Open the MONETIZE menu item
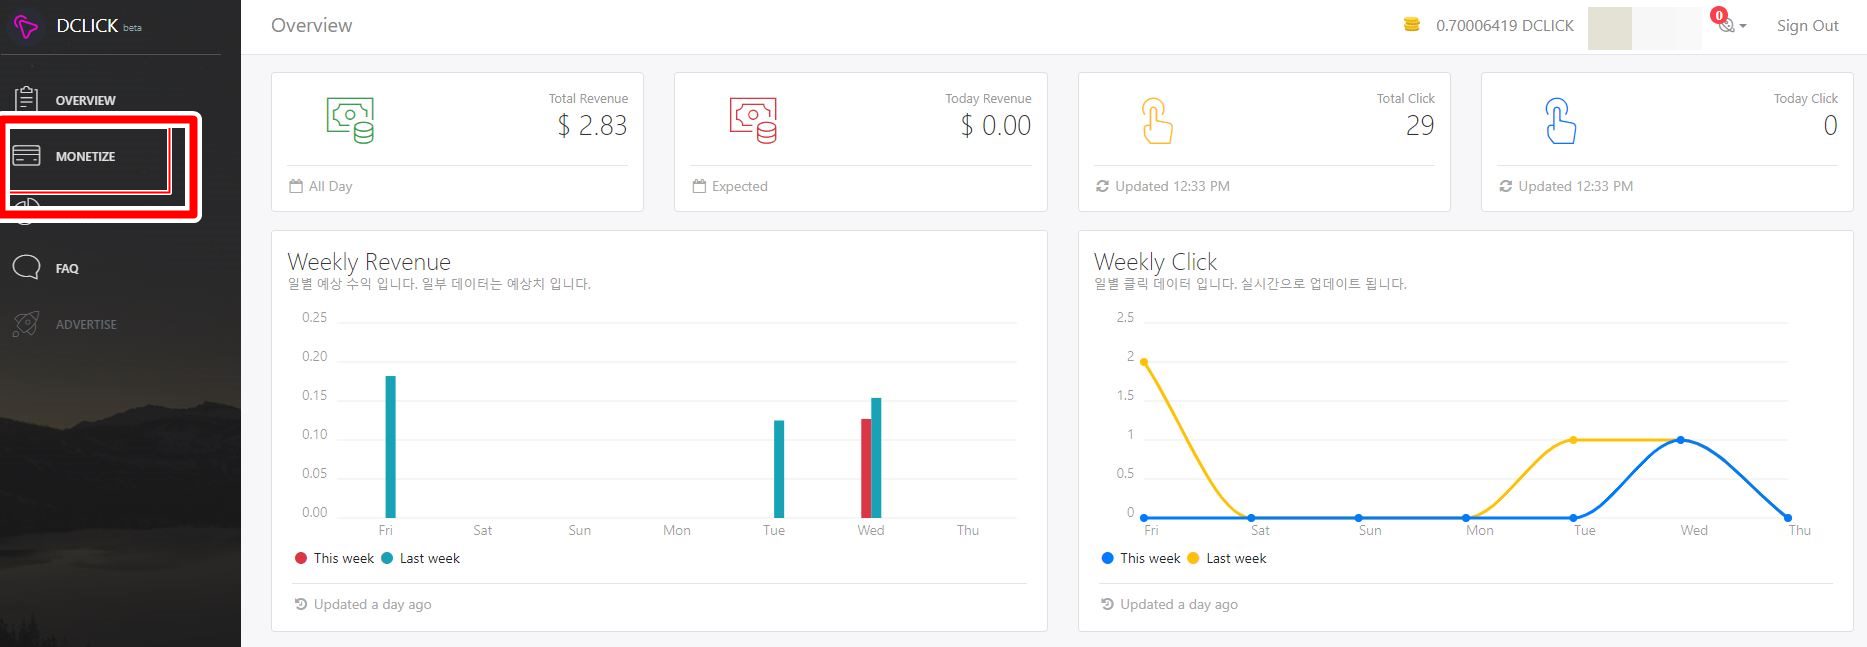 (86, 156)
